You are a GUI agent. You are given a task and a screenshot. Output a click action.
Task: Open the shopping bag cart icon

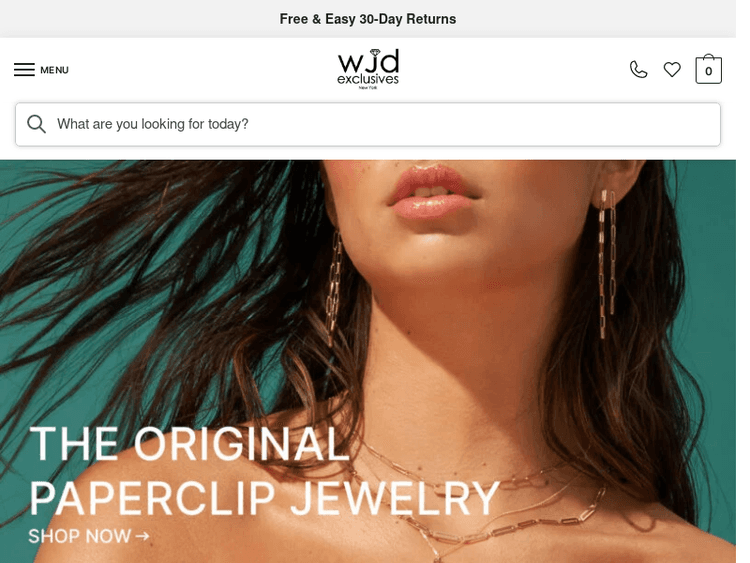[708, 69]
